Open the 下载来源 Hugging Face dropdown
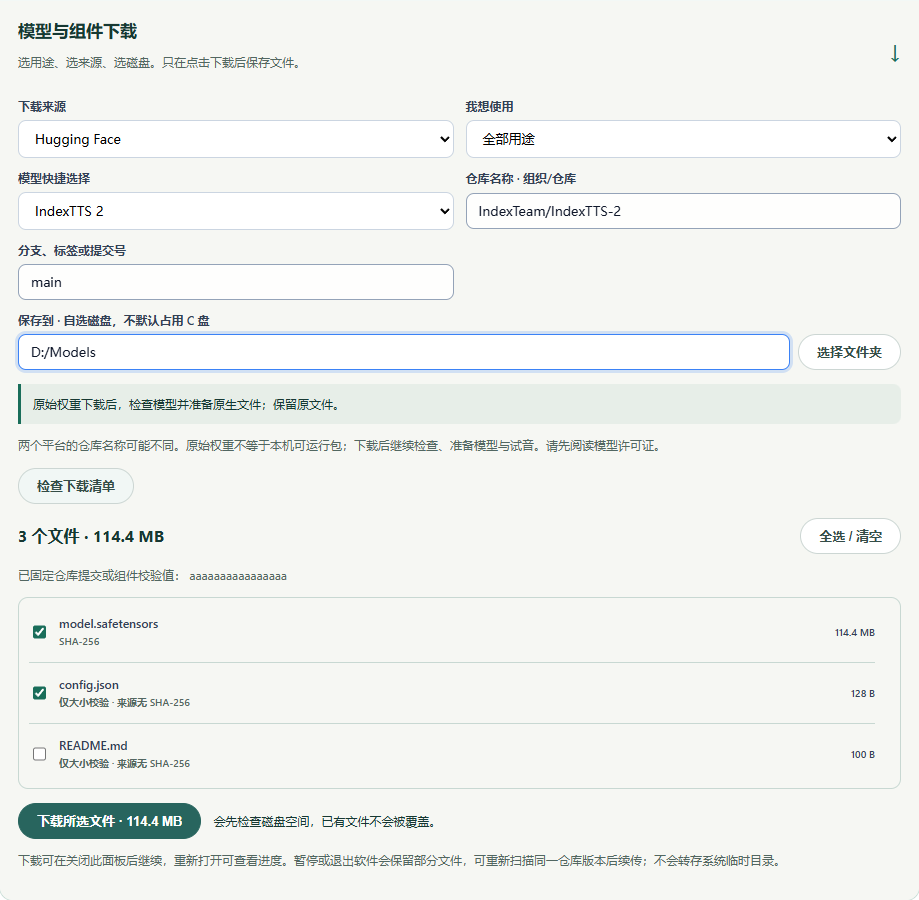Image resolution: width=919 pixels, height=900 pixels. [236, 139]
